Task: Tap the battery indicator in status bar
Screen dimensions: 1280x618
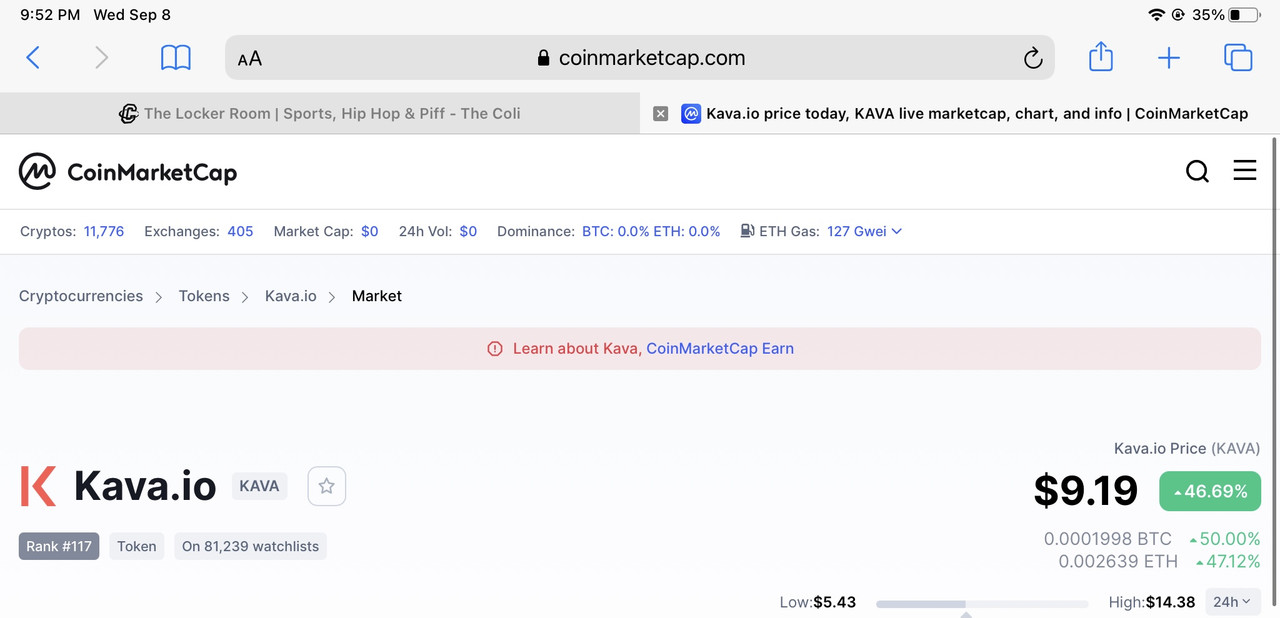Action: click(1244, 15)
